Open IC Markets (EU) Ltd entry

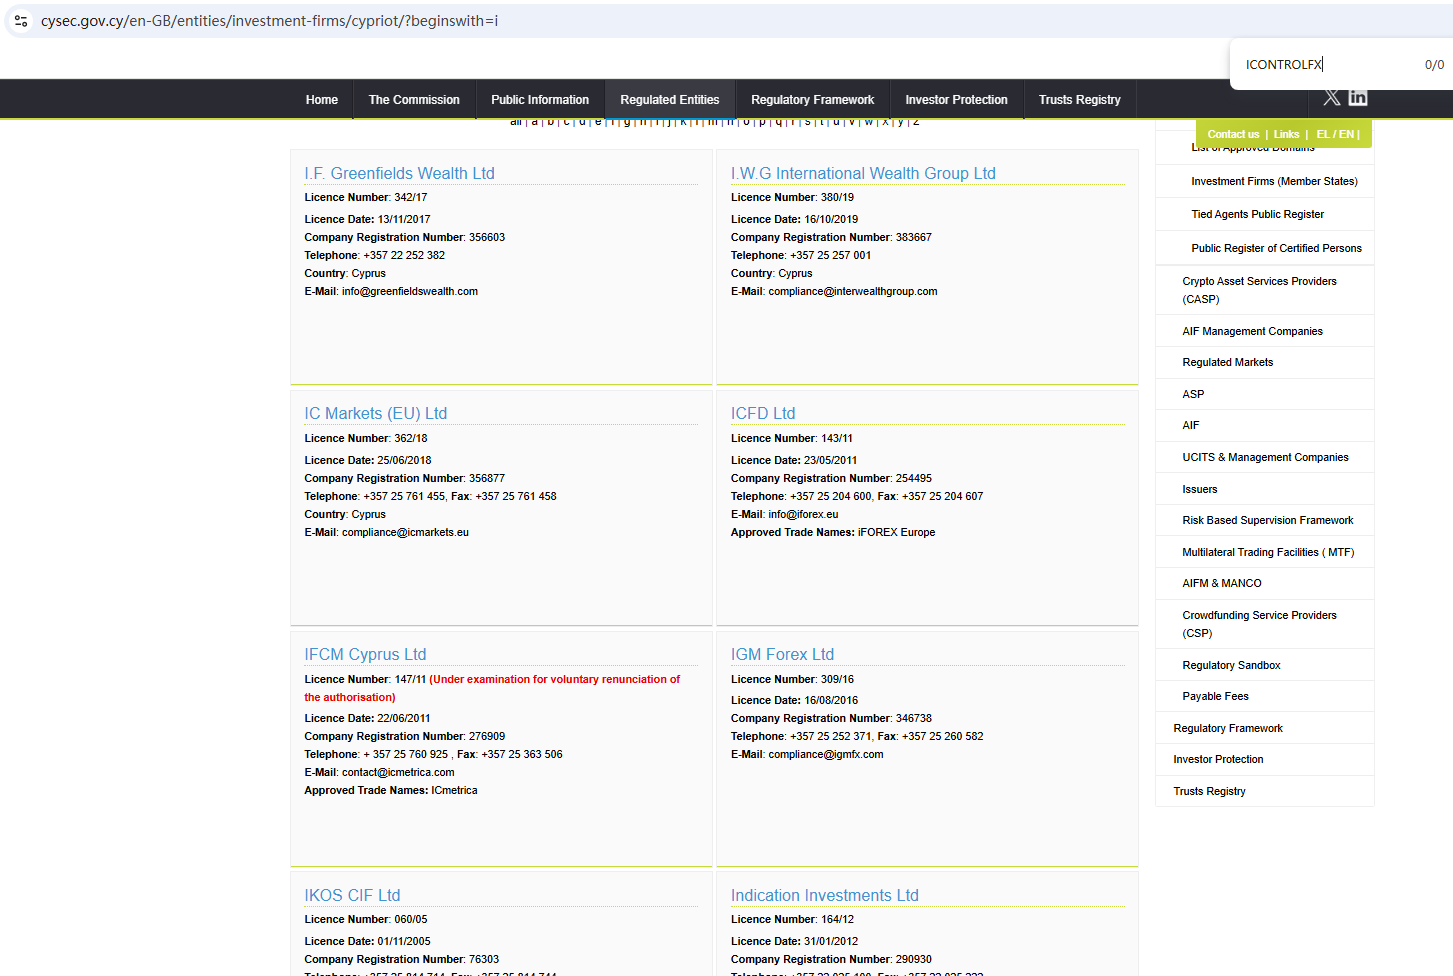coord(375,414)
